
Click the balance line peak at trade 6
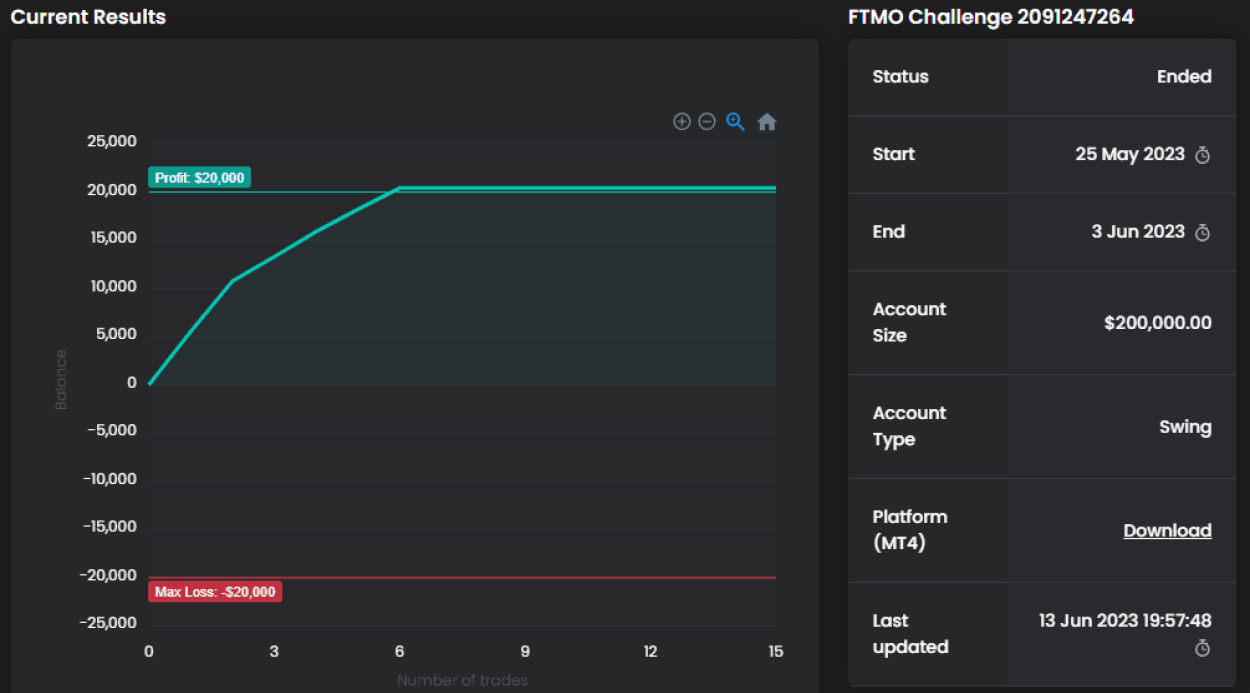(399, 187)
